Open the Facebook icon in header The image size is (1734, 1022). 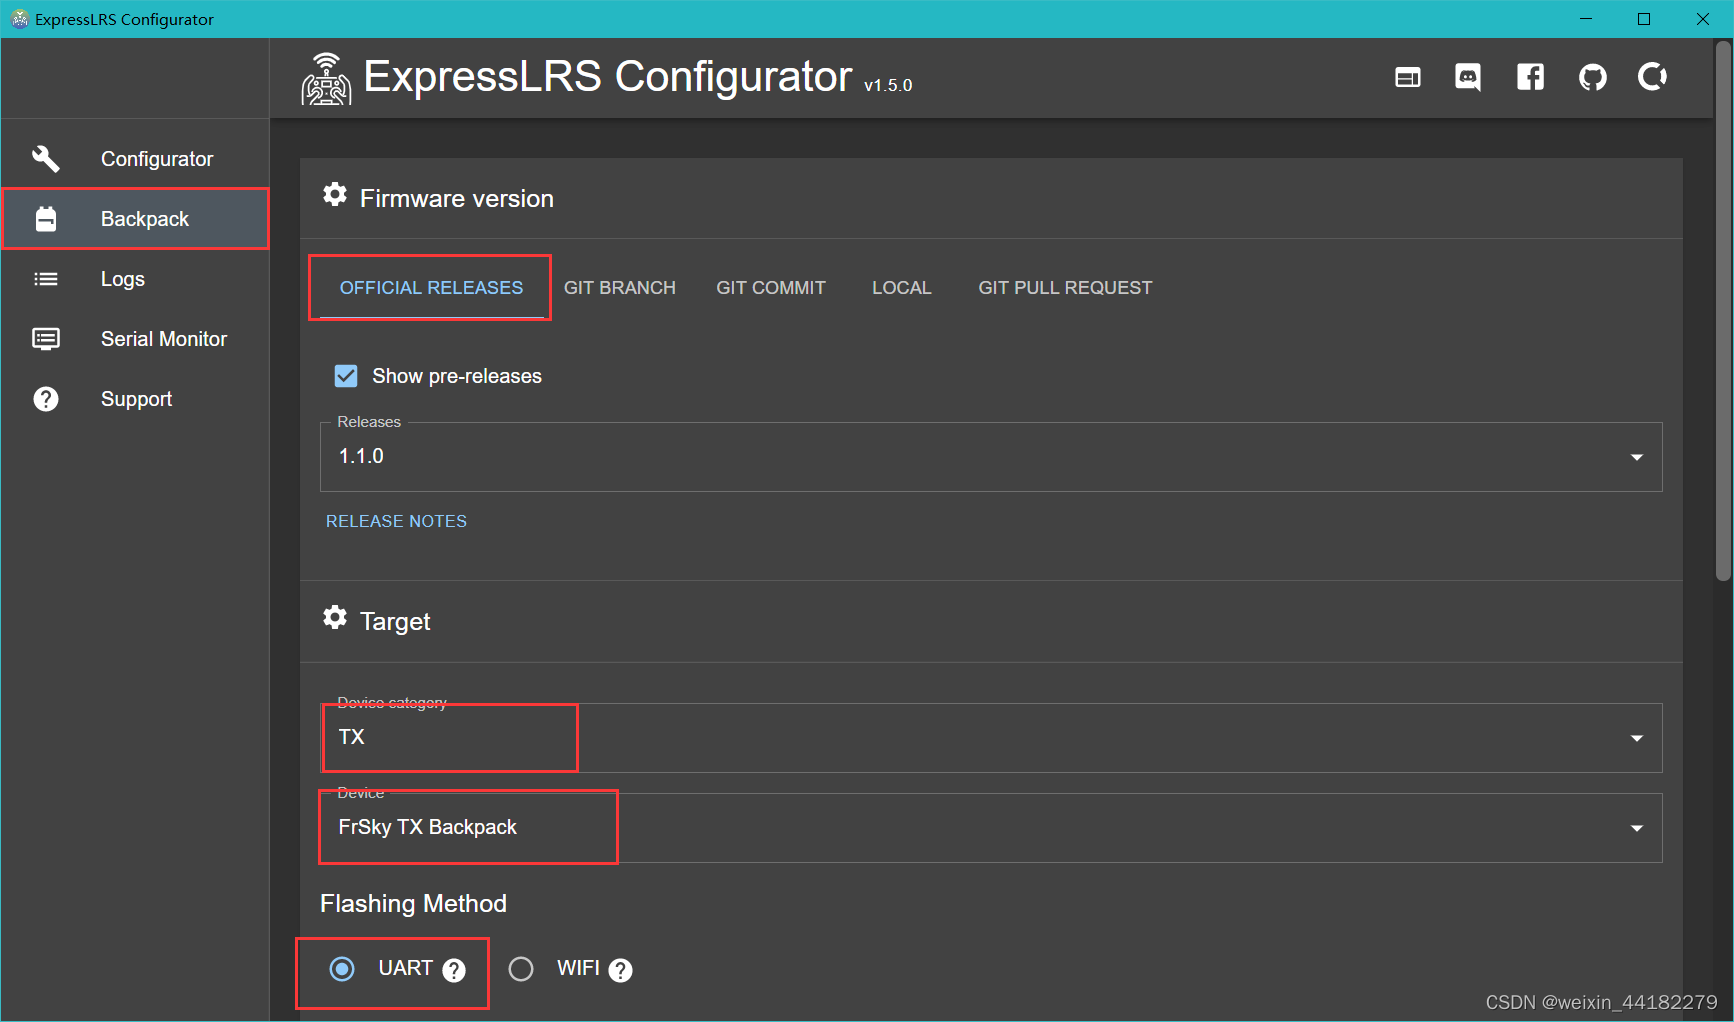pyautogui.click(x=1530, y=77)
